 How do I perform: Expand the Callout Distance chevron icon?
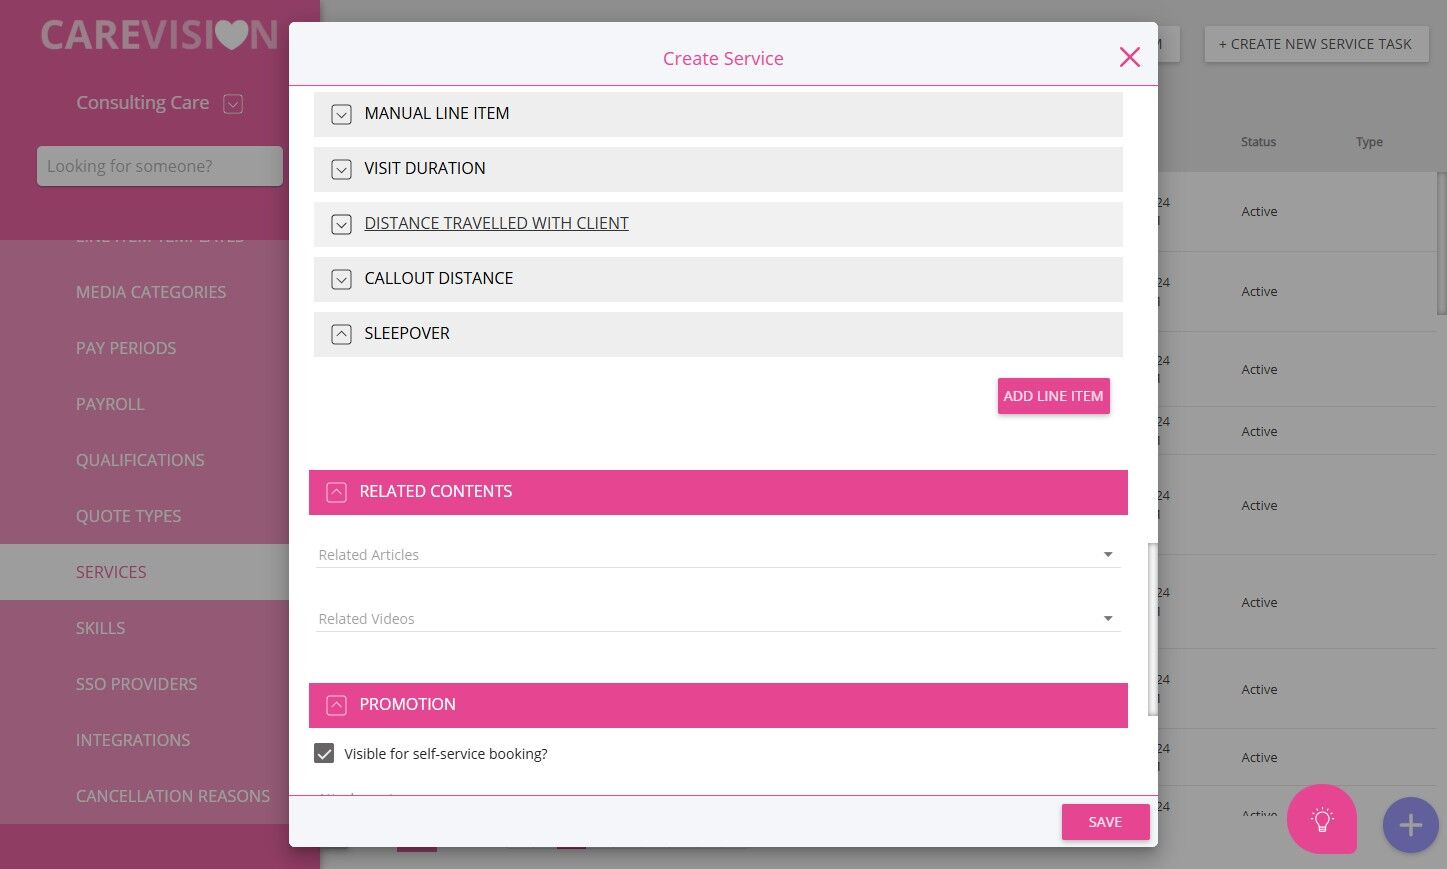coord(341,279)
